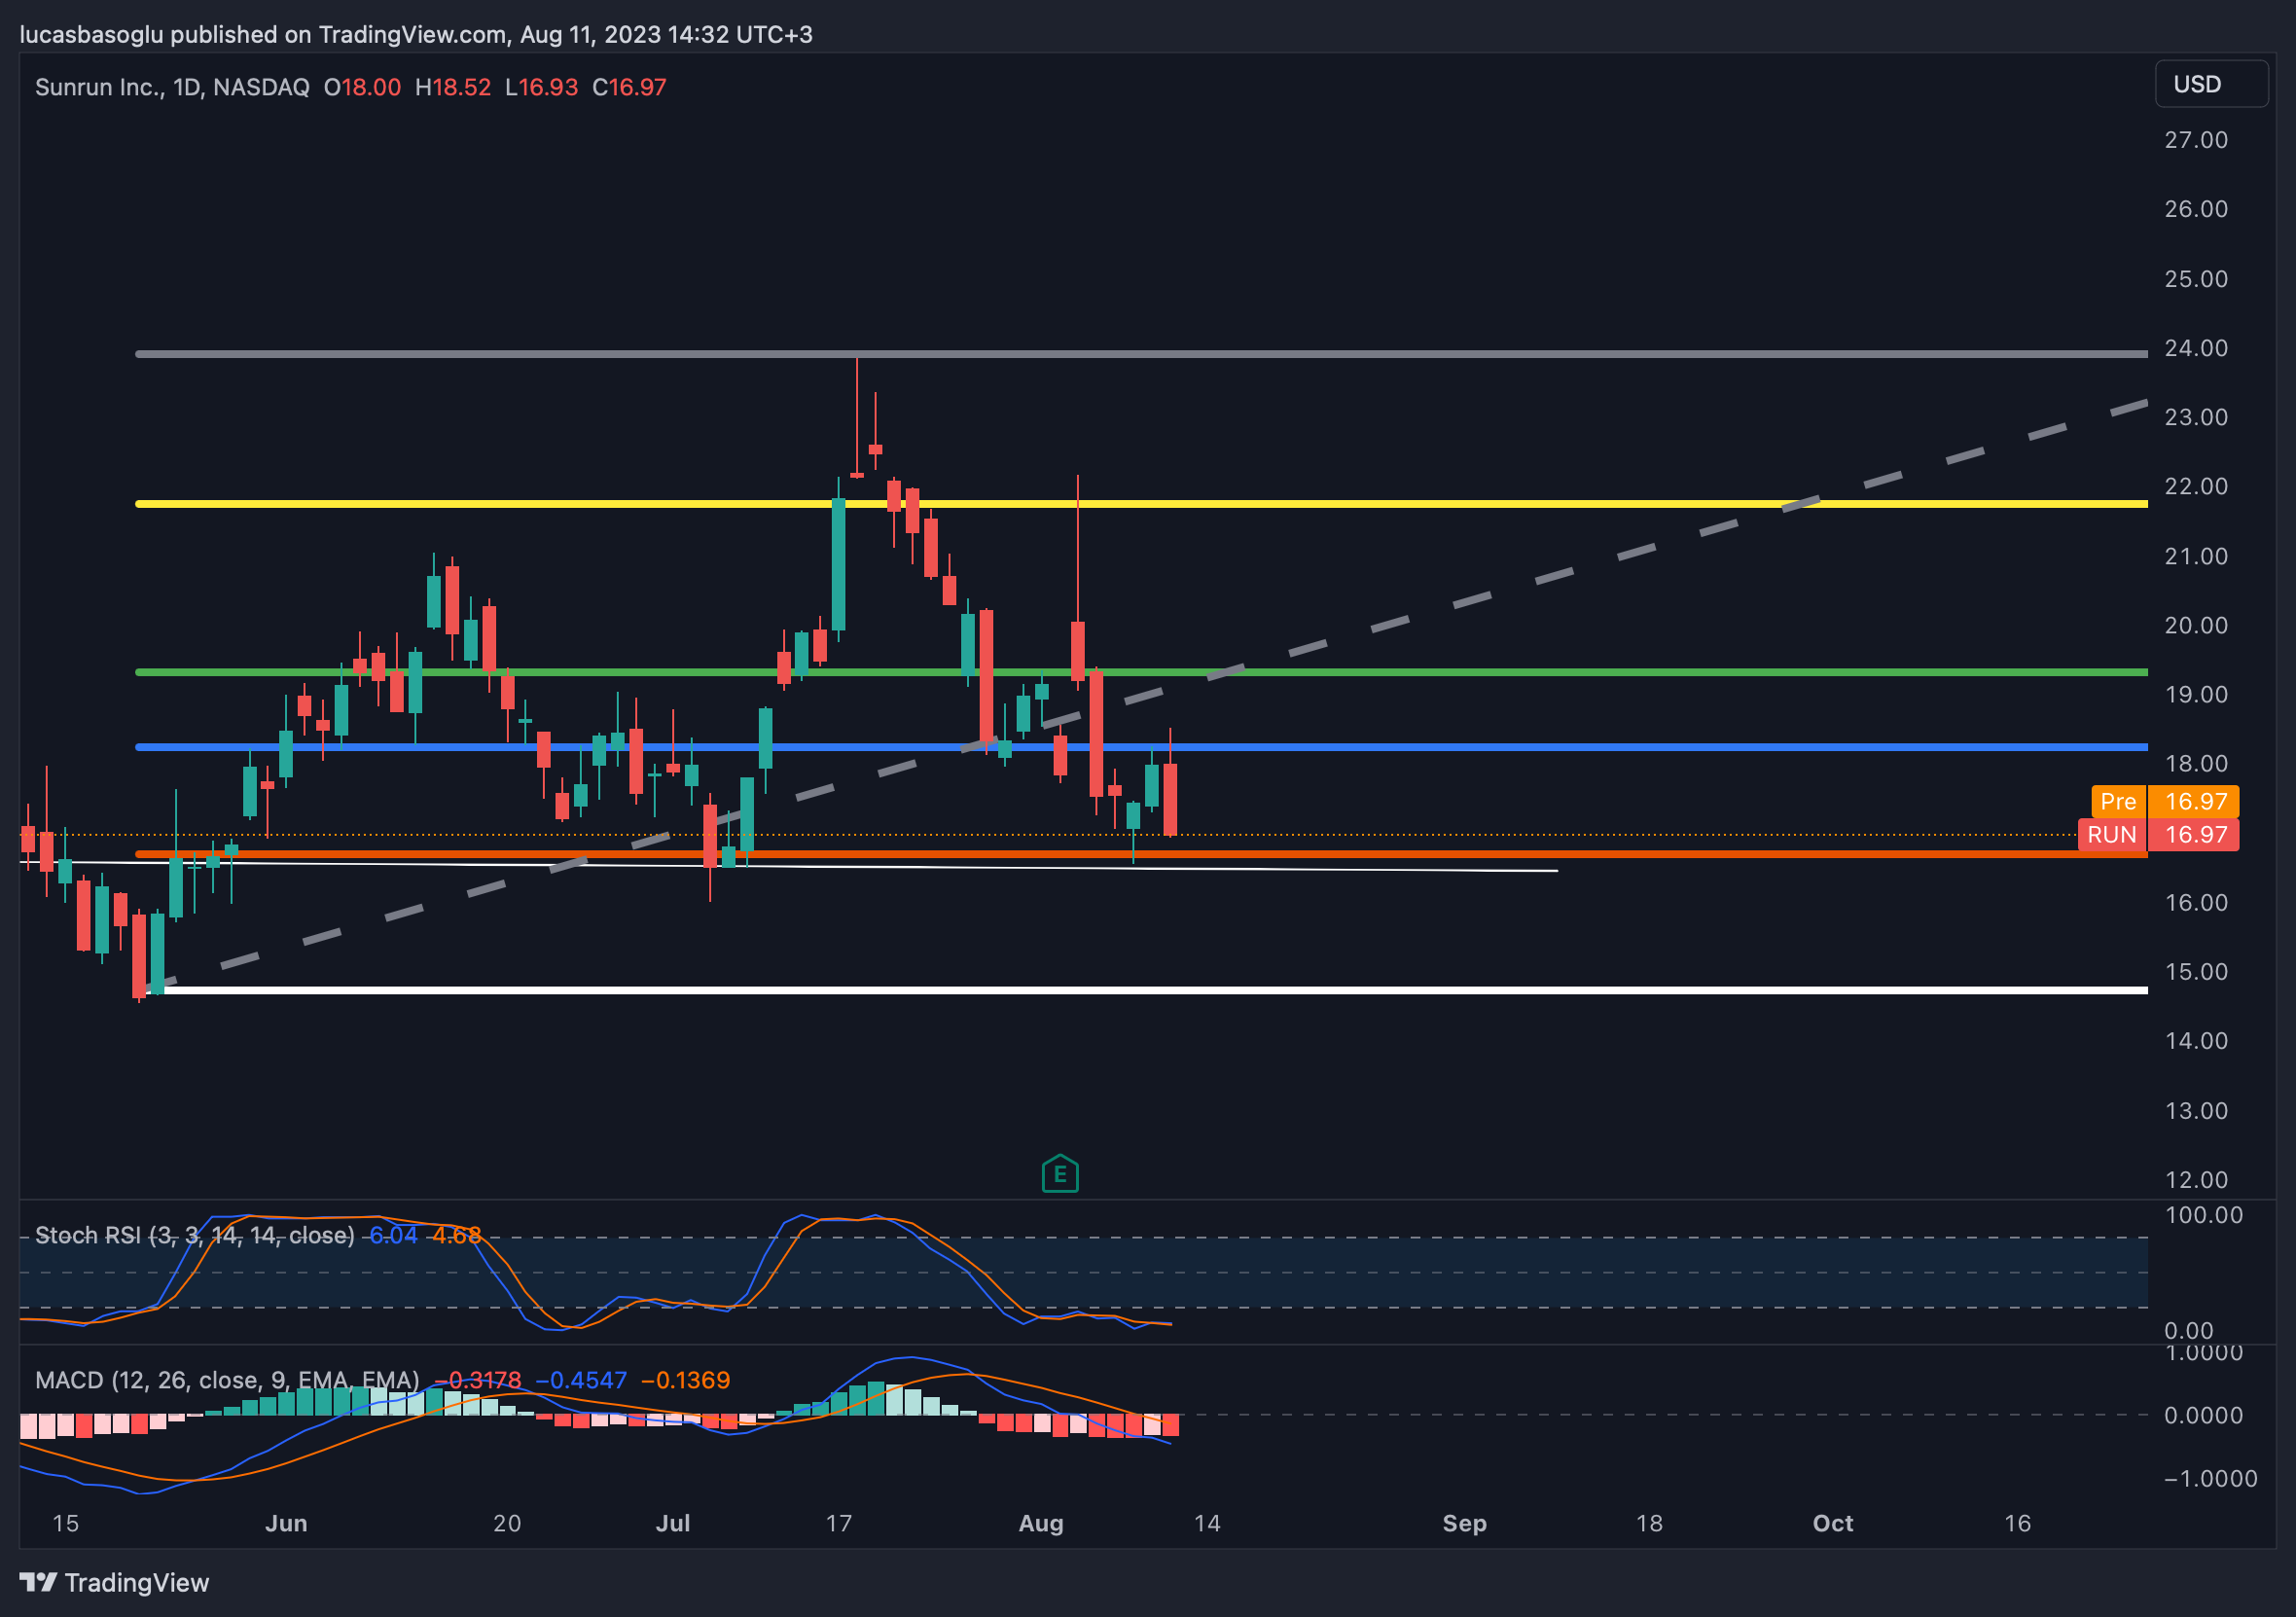Click the 27.00 price axis label
Image resolution: width=2296 pixels, height=1617 pixels.
tap(2196, 140)
